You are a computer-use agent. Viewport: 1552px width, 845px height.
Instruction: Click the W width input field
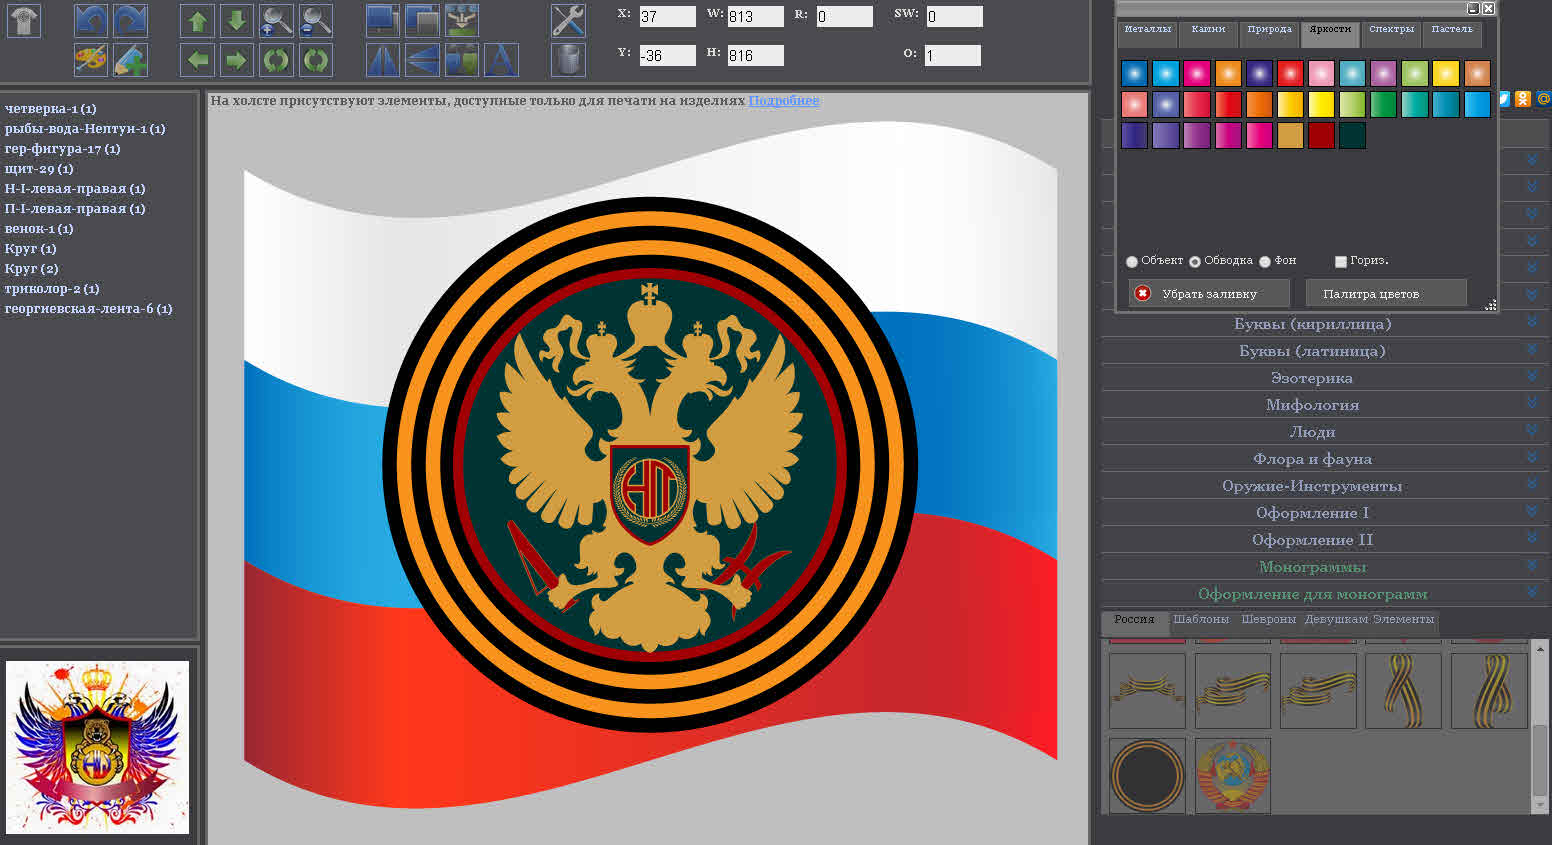pyautogui.click(x=756, y=16)
